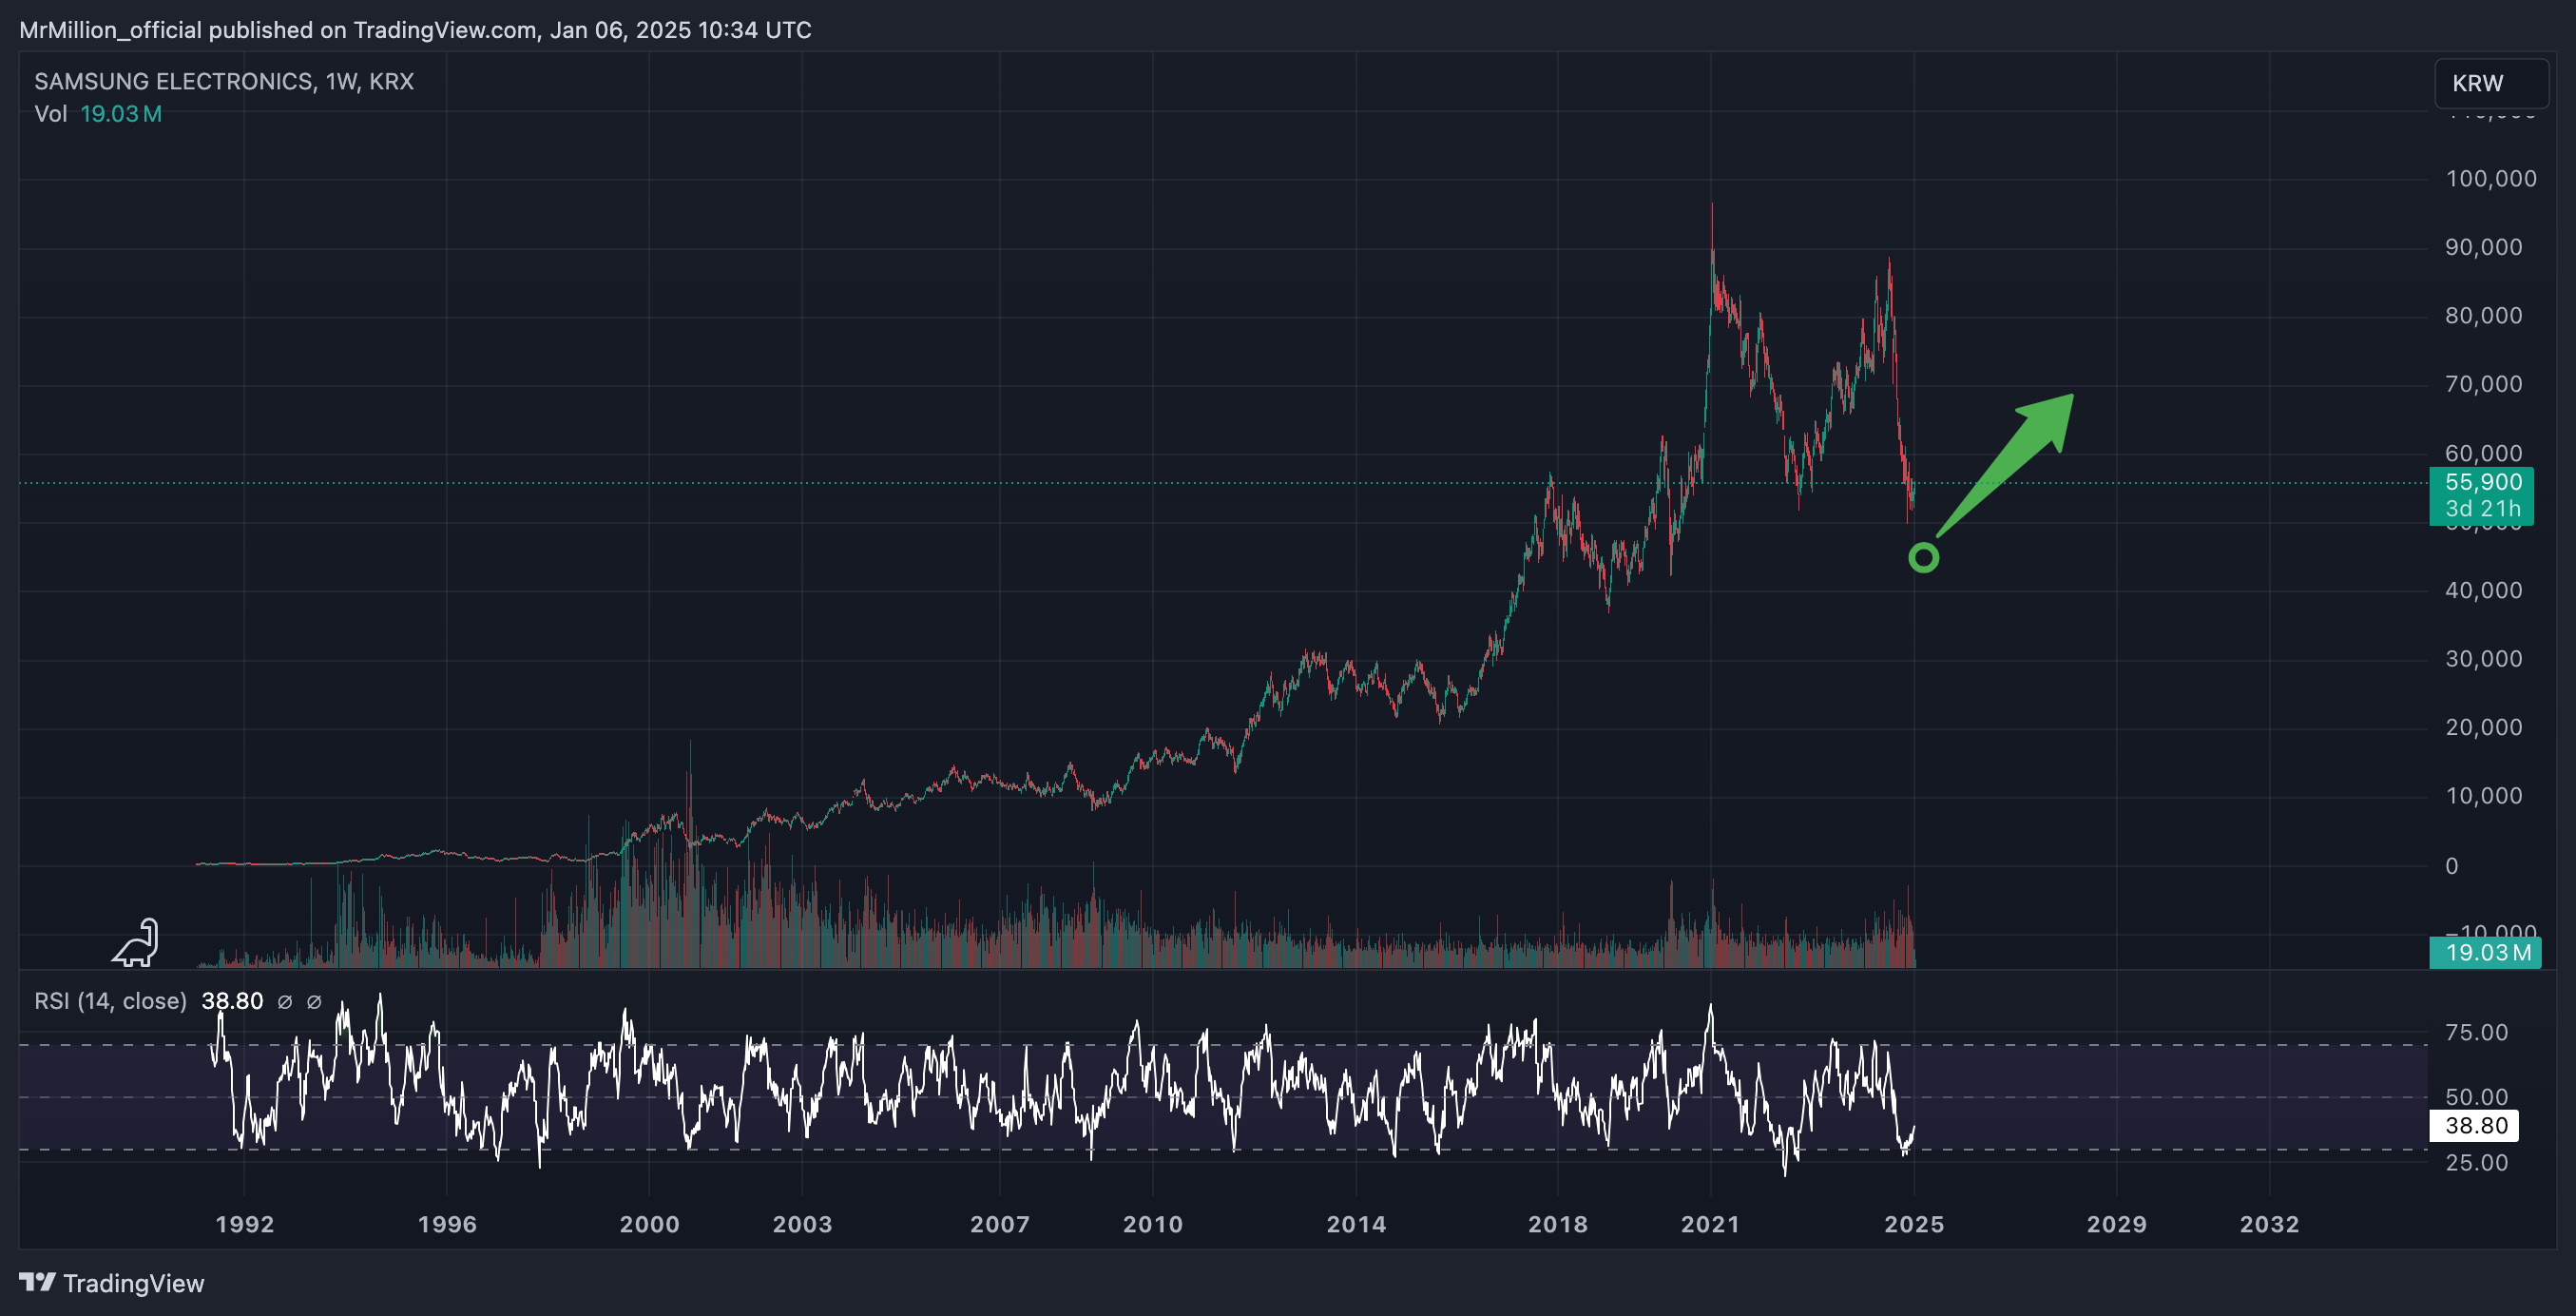The width and height of the screenshot is (2576, 1316).
Task: Click the 100,000 price axis label
Action: 2491,179
